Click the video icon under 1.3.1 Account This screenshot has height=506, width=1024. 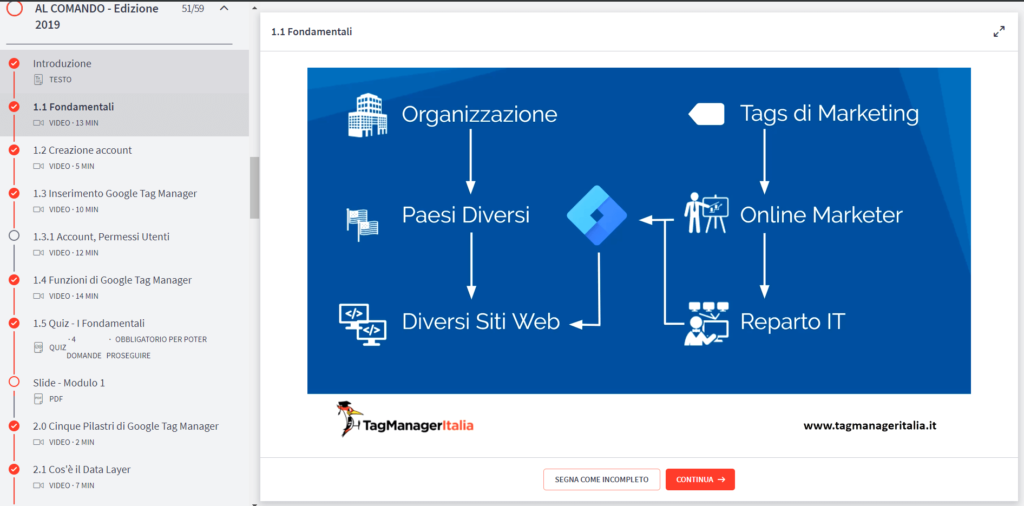point(39,253)
